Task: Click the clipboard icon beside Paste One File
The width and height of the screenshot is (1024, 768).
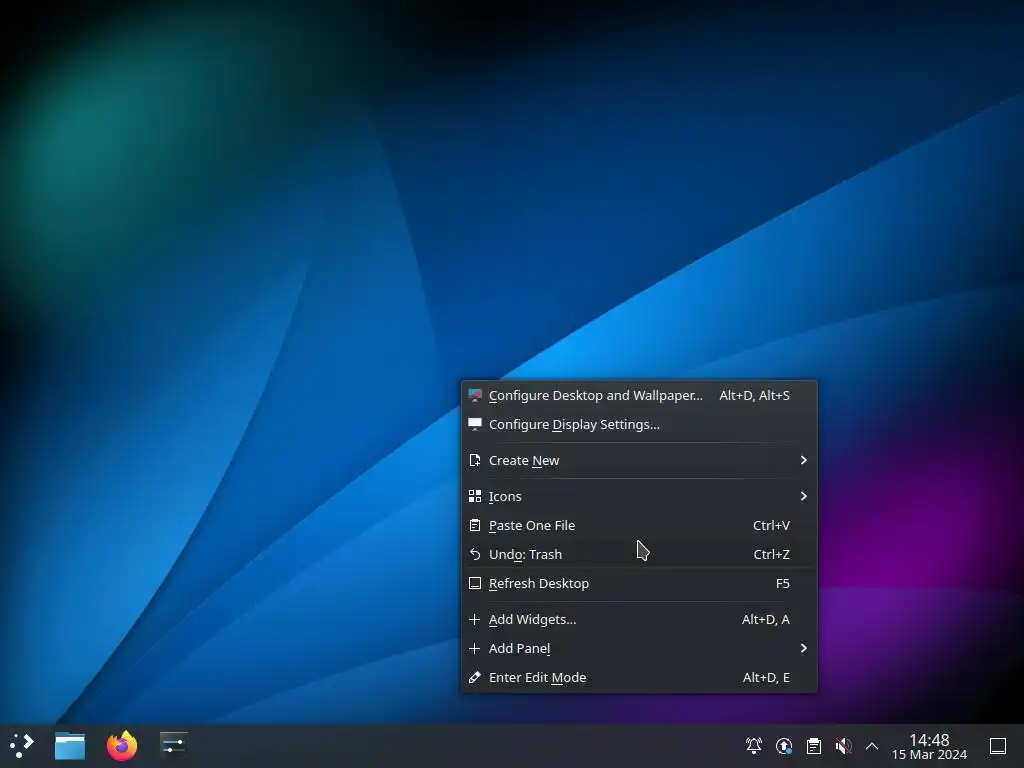Action: tap(475, 525)
